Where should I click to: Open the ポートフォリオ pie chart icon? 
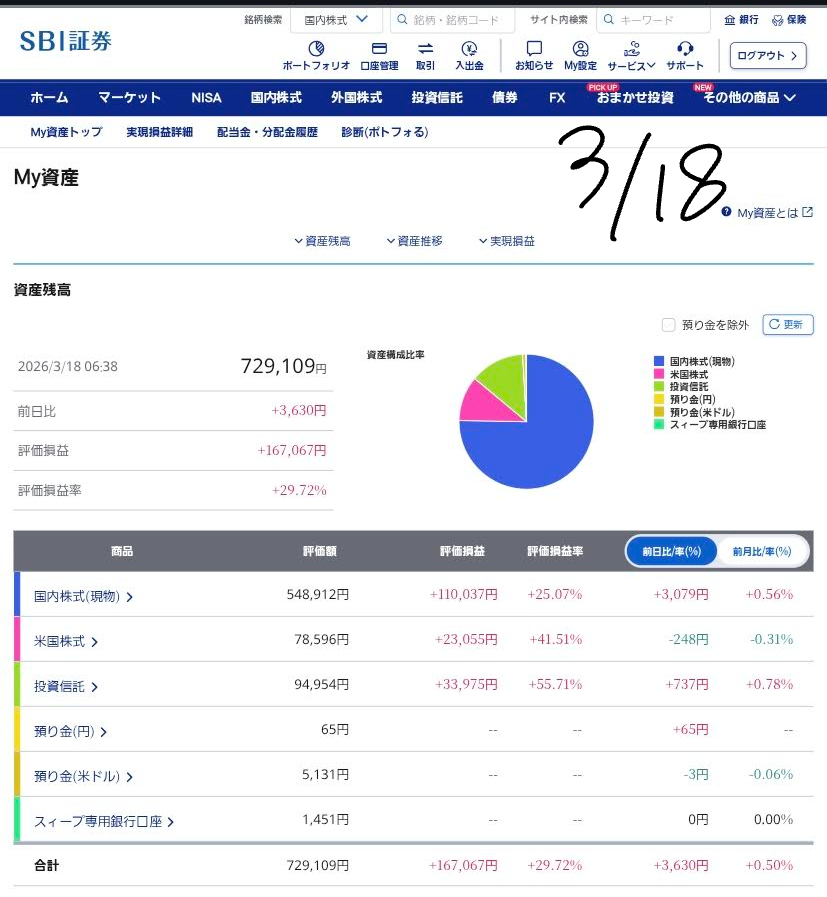[x=316, y=49]
